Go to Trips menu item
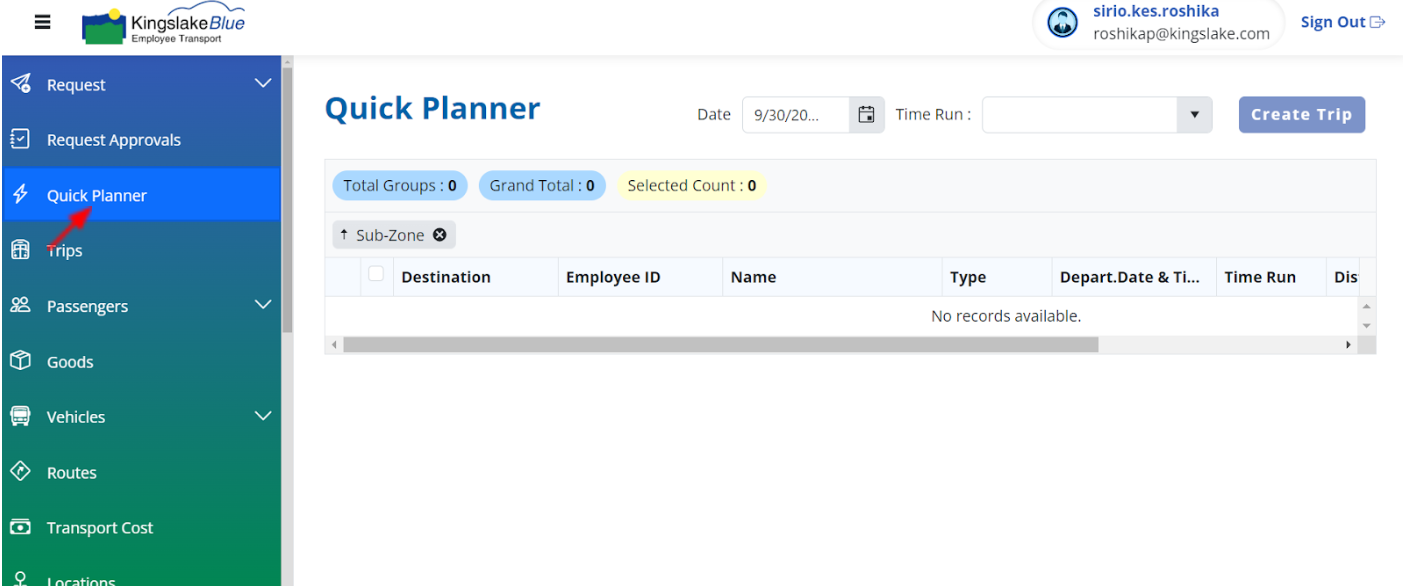The image size is (1403, 586). 141,251
